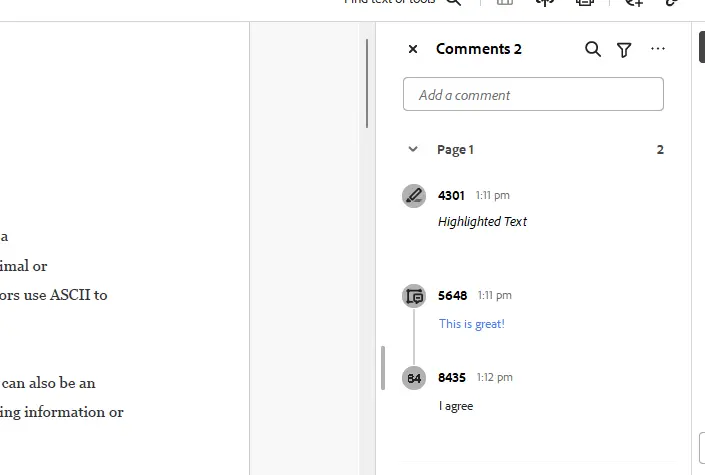Click the text box icon for comment 5648

[414, 296]
